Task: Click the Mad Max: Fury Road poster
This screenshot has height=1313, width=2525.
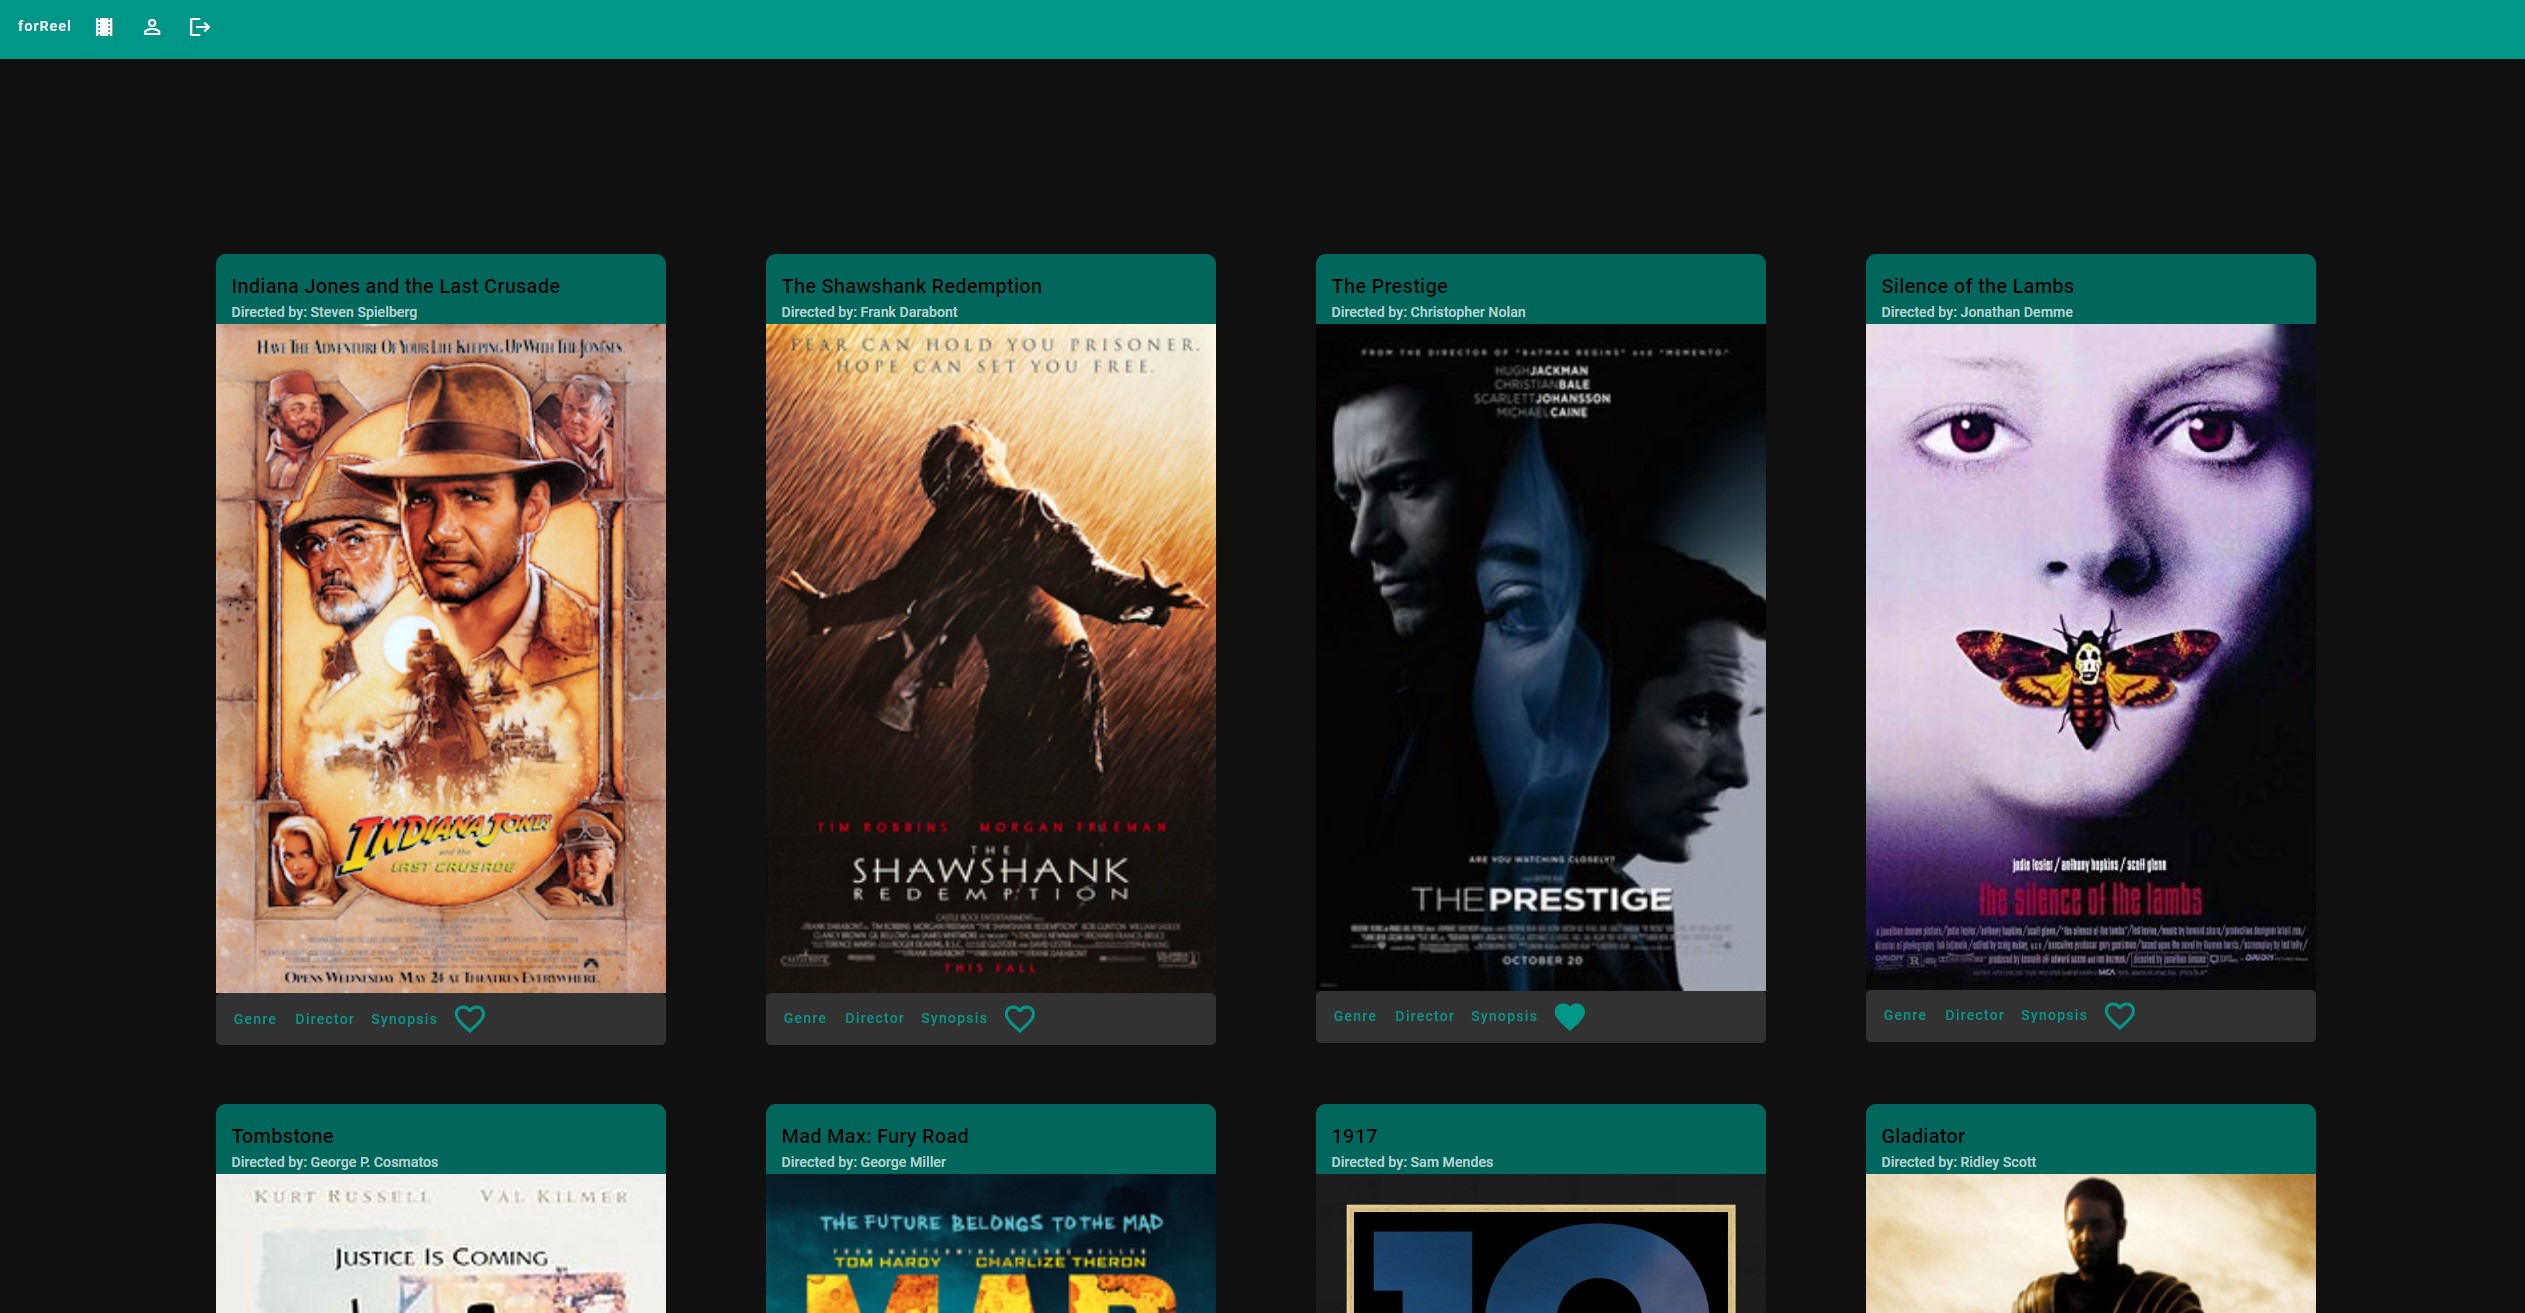Action: [x=991, y=1243]
